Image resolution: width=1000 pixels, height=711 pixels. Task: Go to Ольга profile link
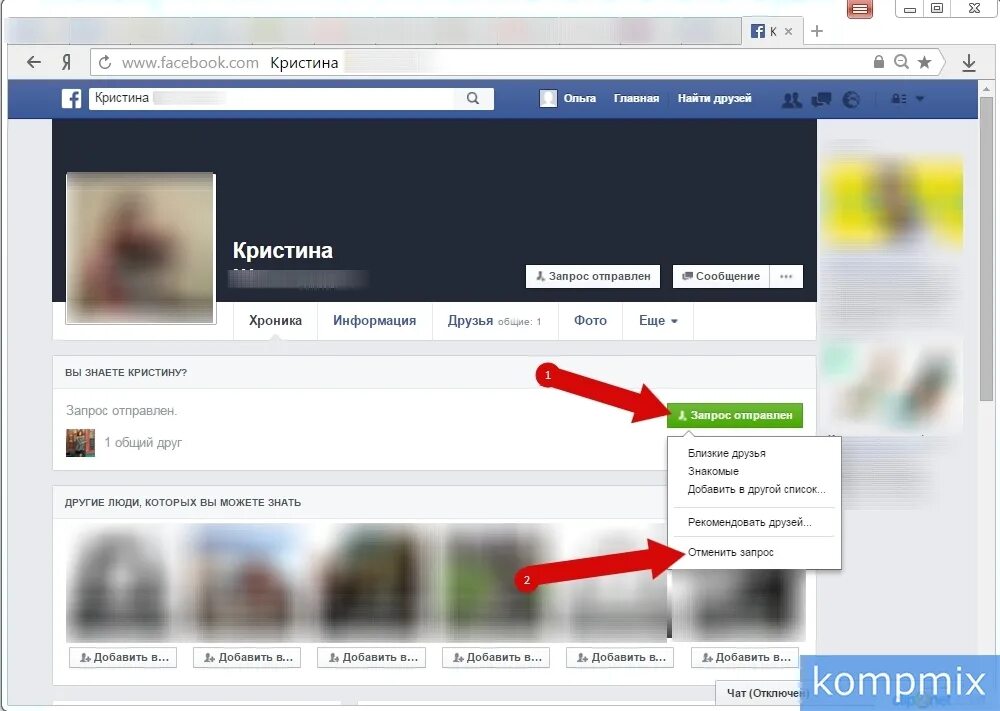[x=579, y=98]
